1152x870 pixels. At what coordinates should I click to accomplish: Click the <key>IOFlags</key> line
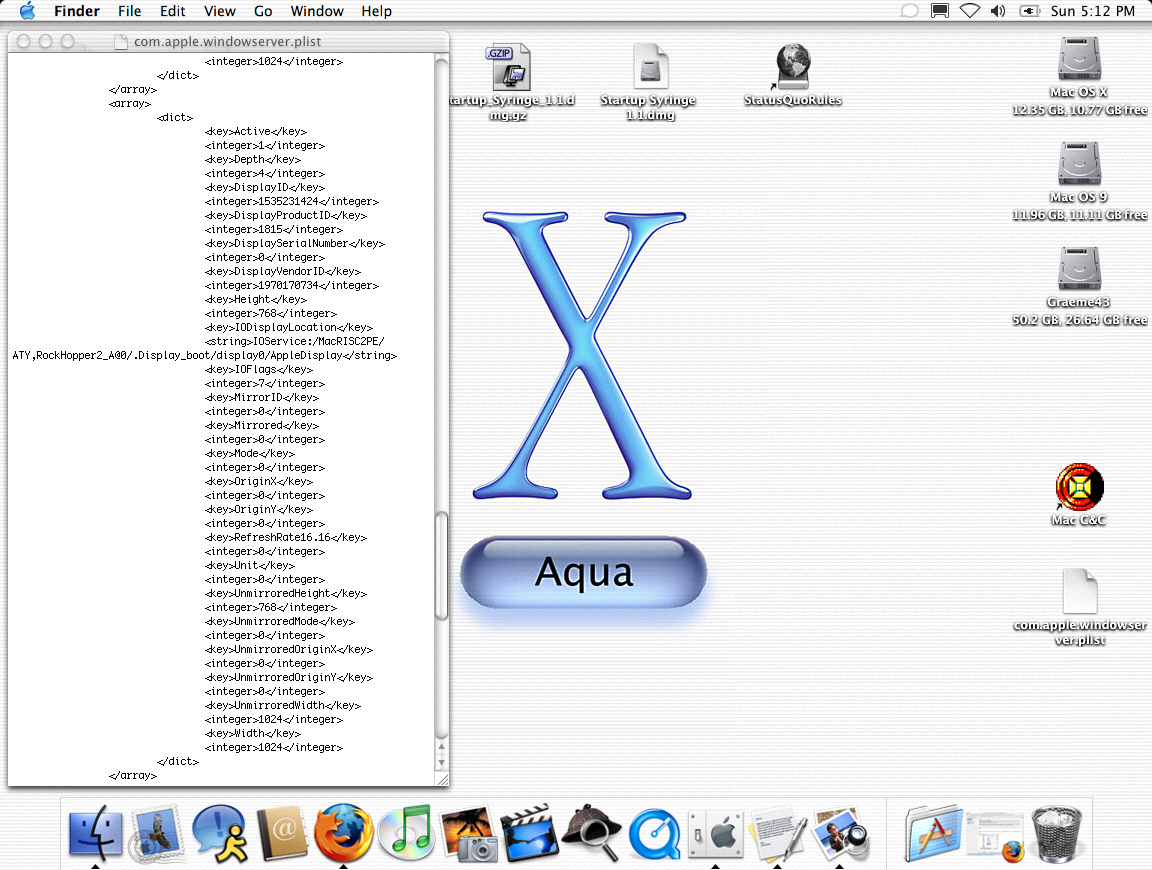coord(259,370)
